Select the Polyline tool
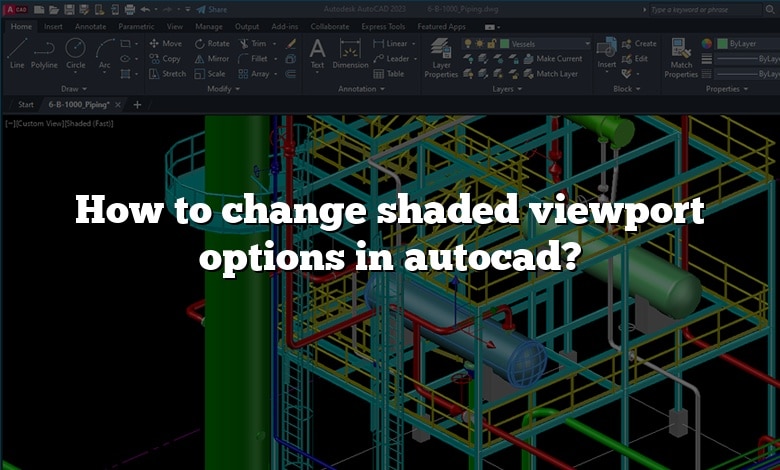 44,54
